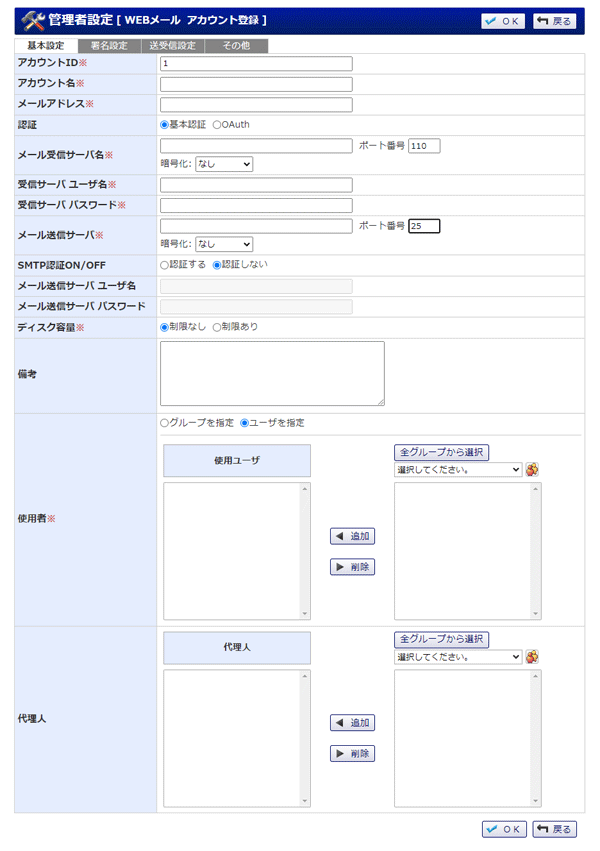Select 制限なし for disk capacity
This screenshot has height=851, width=600.
click(164, 327)
